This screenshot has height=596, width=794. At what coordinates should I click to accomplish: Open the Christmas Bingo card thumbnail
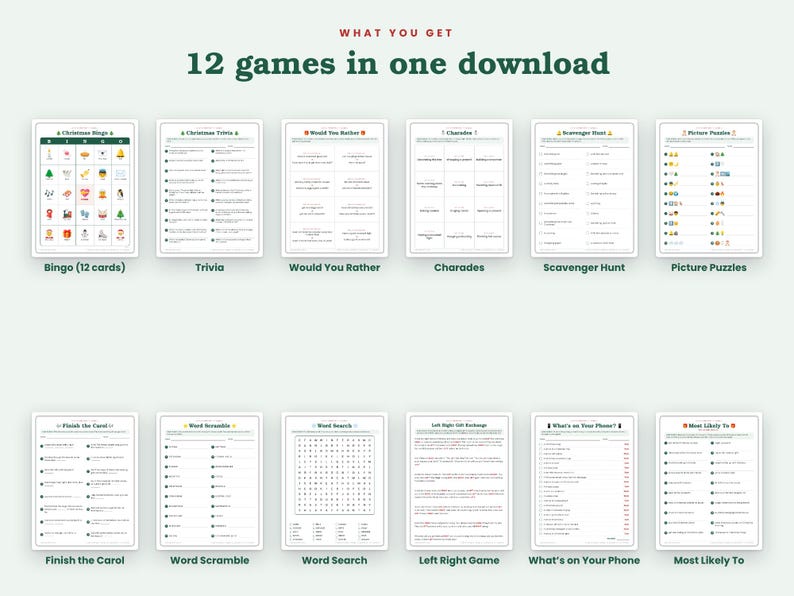click(x=85, y=188)
